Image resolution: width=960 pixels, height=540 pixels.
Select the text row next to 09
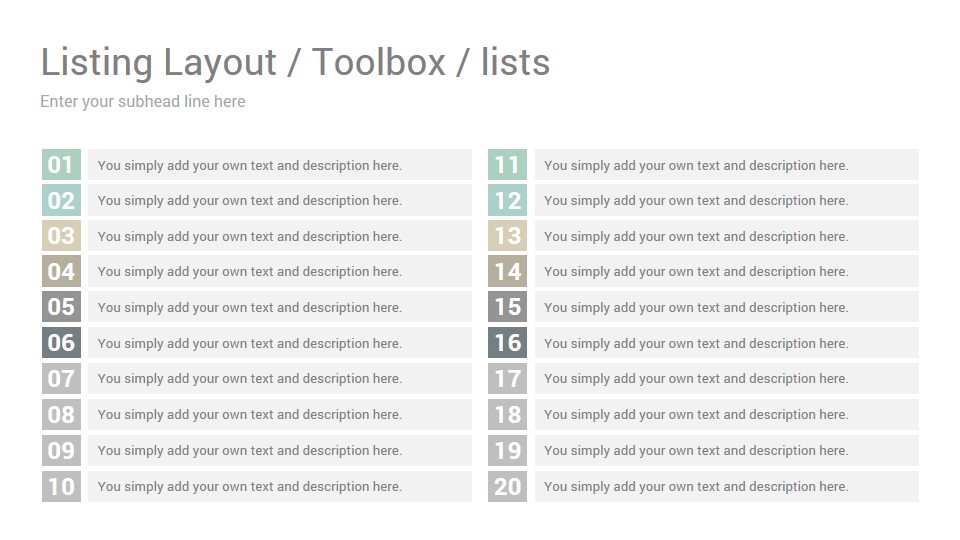[x=280, y=451]
